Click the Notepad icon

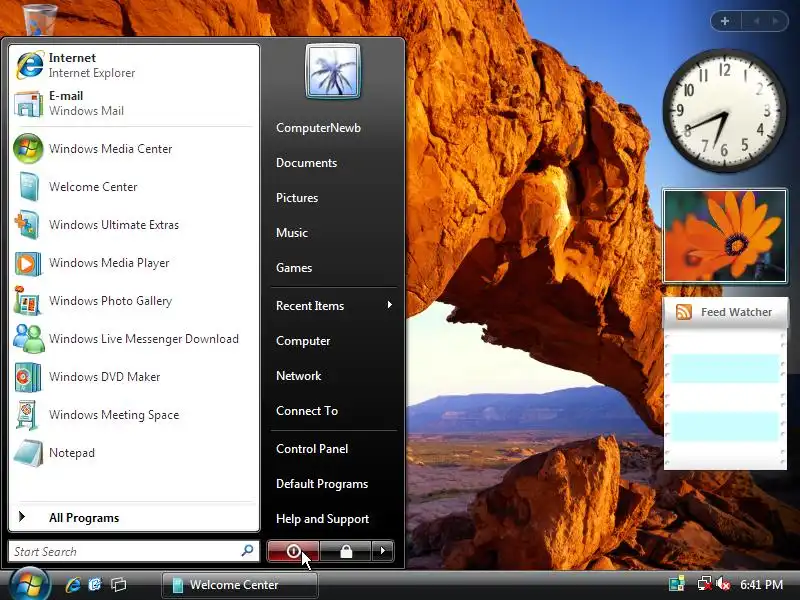29,453
